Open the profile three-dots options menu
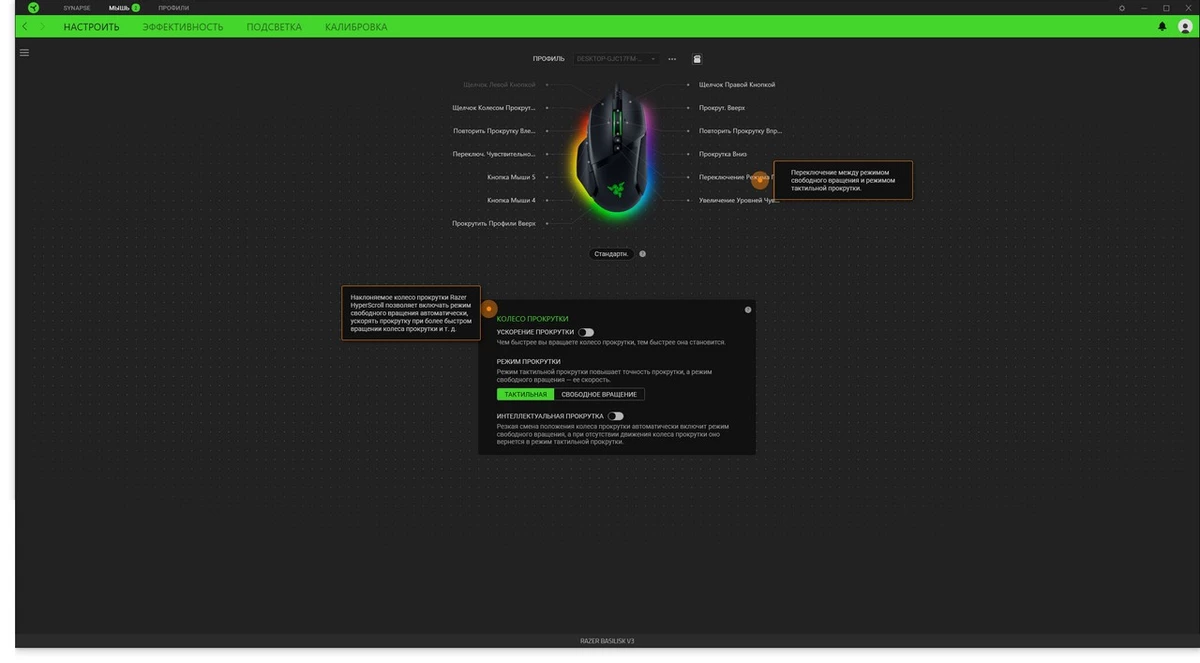Image resolution: width=1200 pixels, height=663 pixels. (672, 59)
